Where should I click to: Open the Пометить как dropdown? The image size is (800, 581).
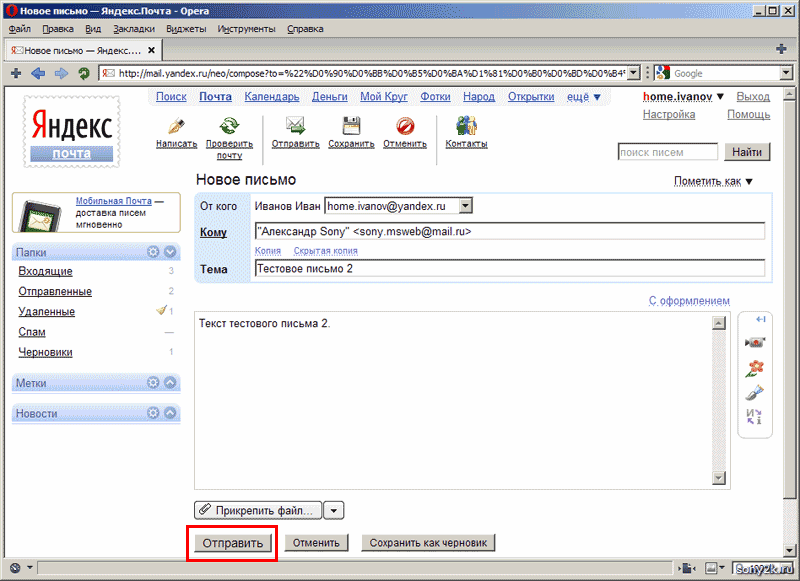coord(713,181)
